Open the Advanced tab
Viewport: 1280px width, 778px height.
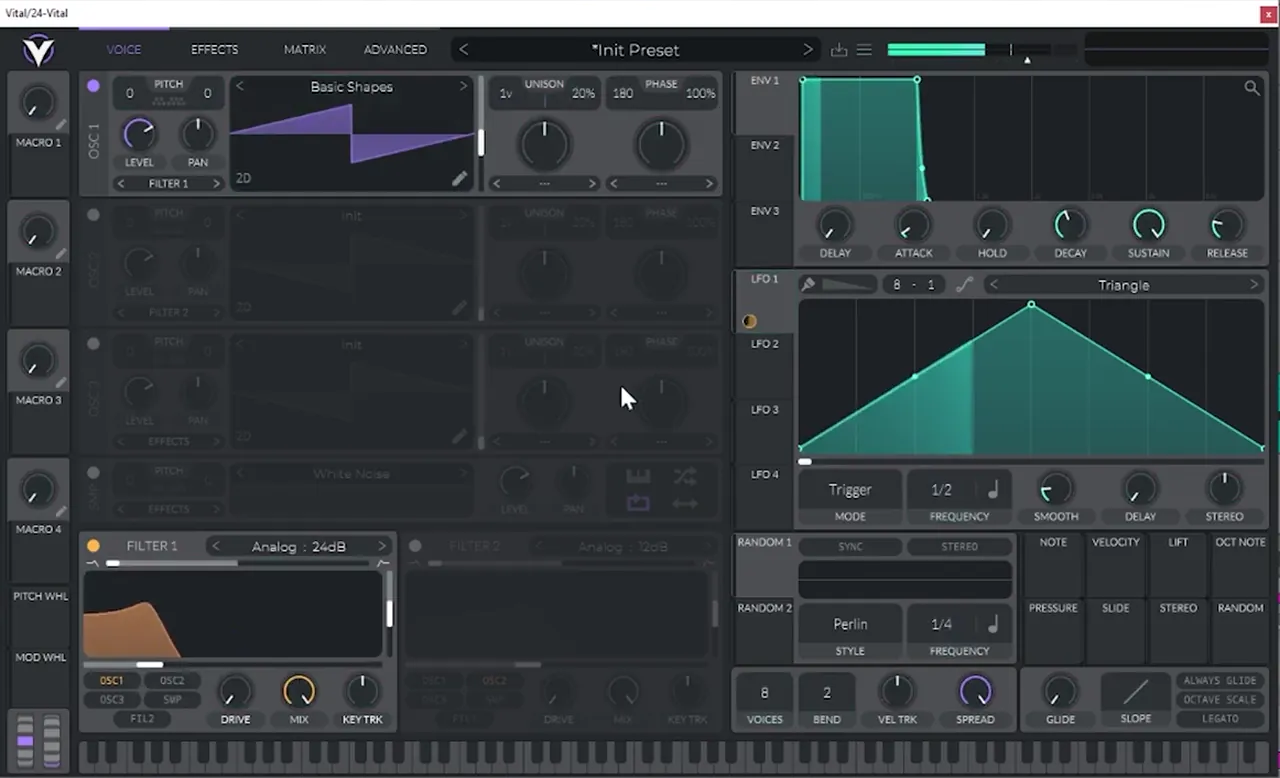coord(395,50)
